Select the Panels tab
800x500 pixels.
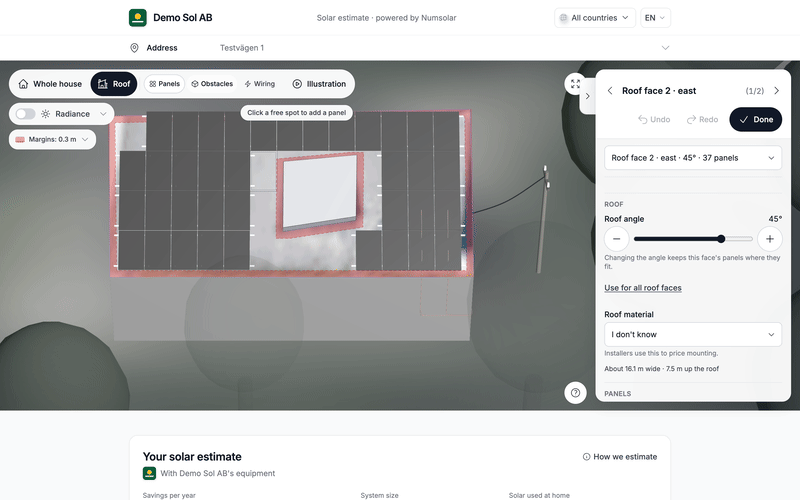[x=165, y=84]
